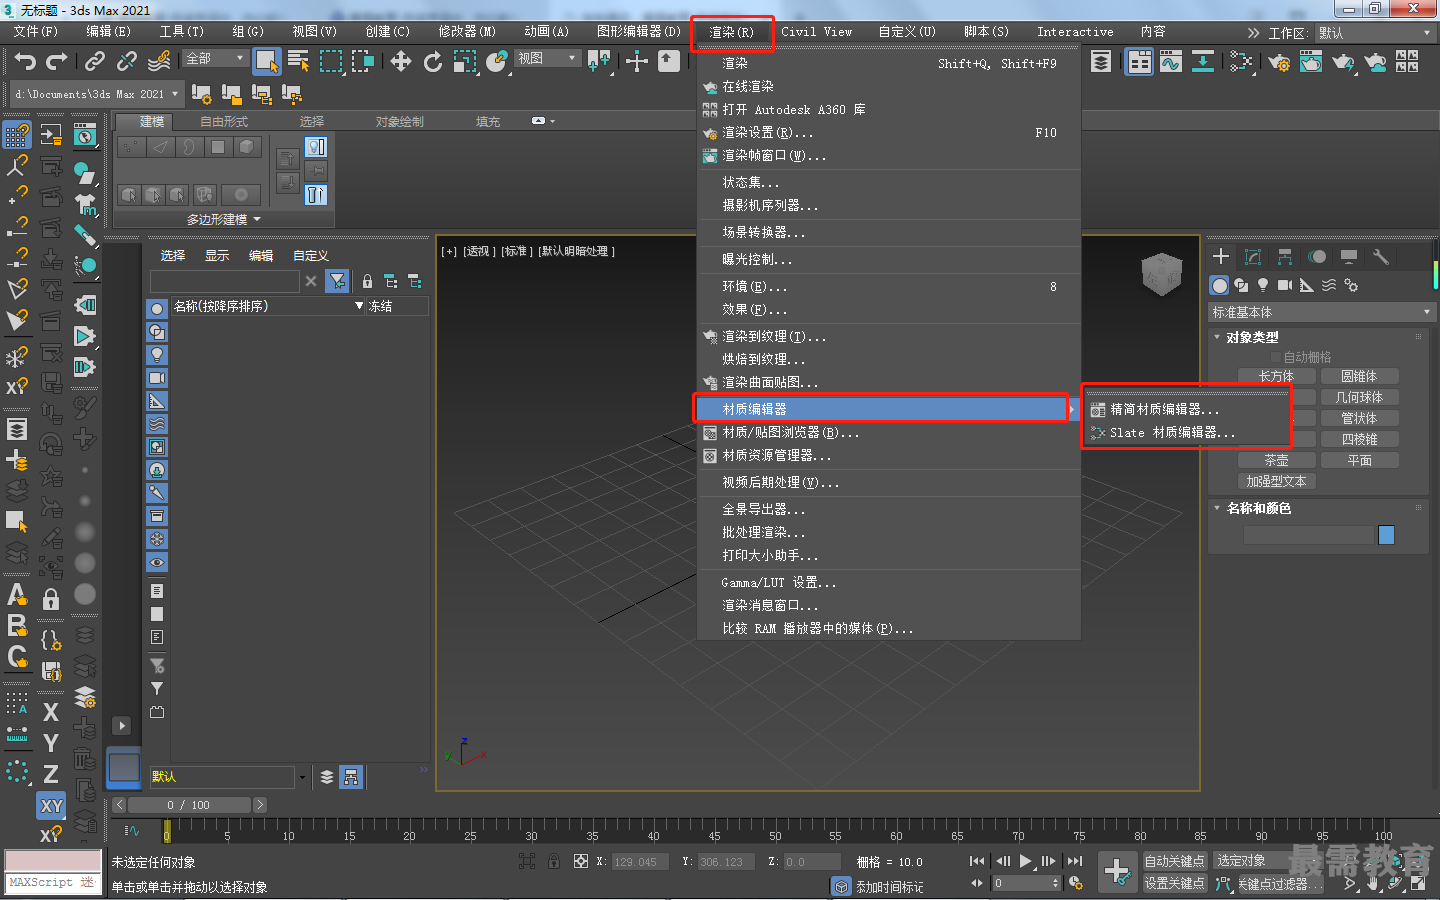1440x900 pixels.
Task: Open the File menu
Action: 35,32
